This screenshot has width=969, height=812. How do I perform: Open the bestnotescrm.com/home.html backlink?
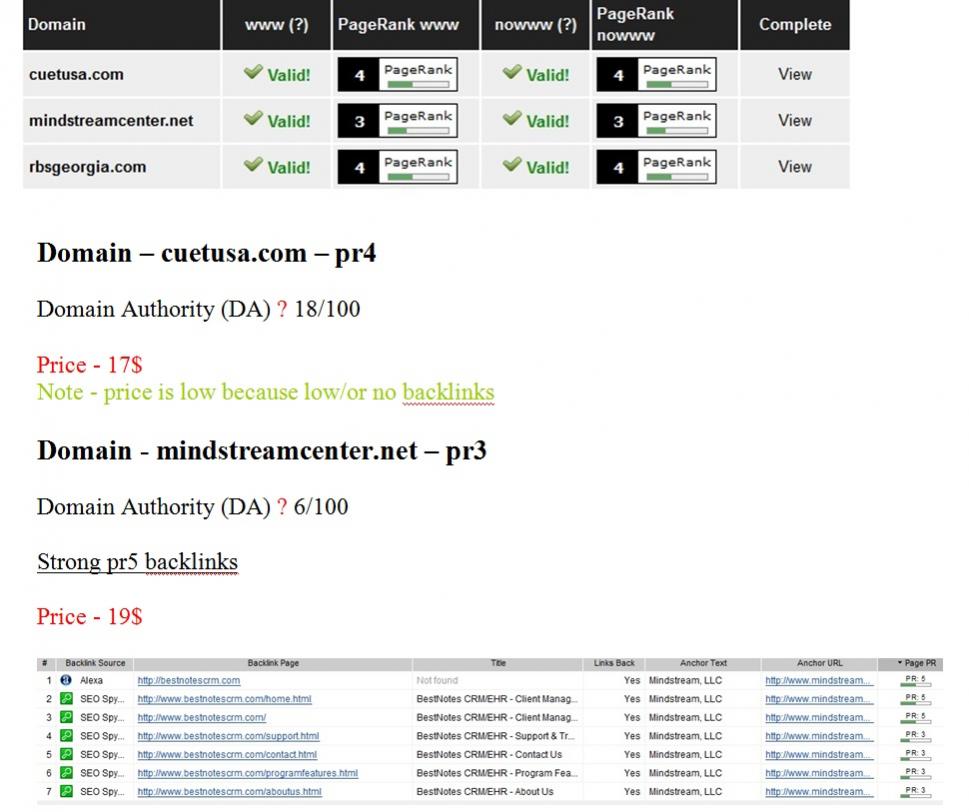coord(224,699)
